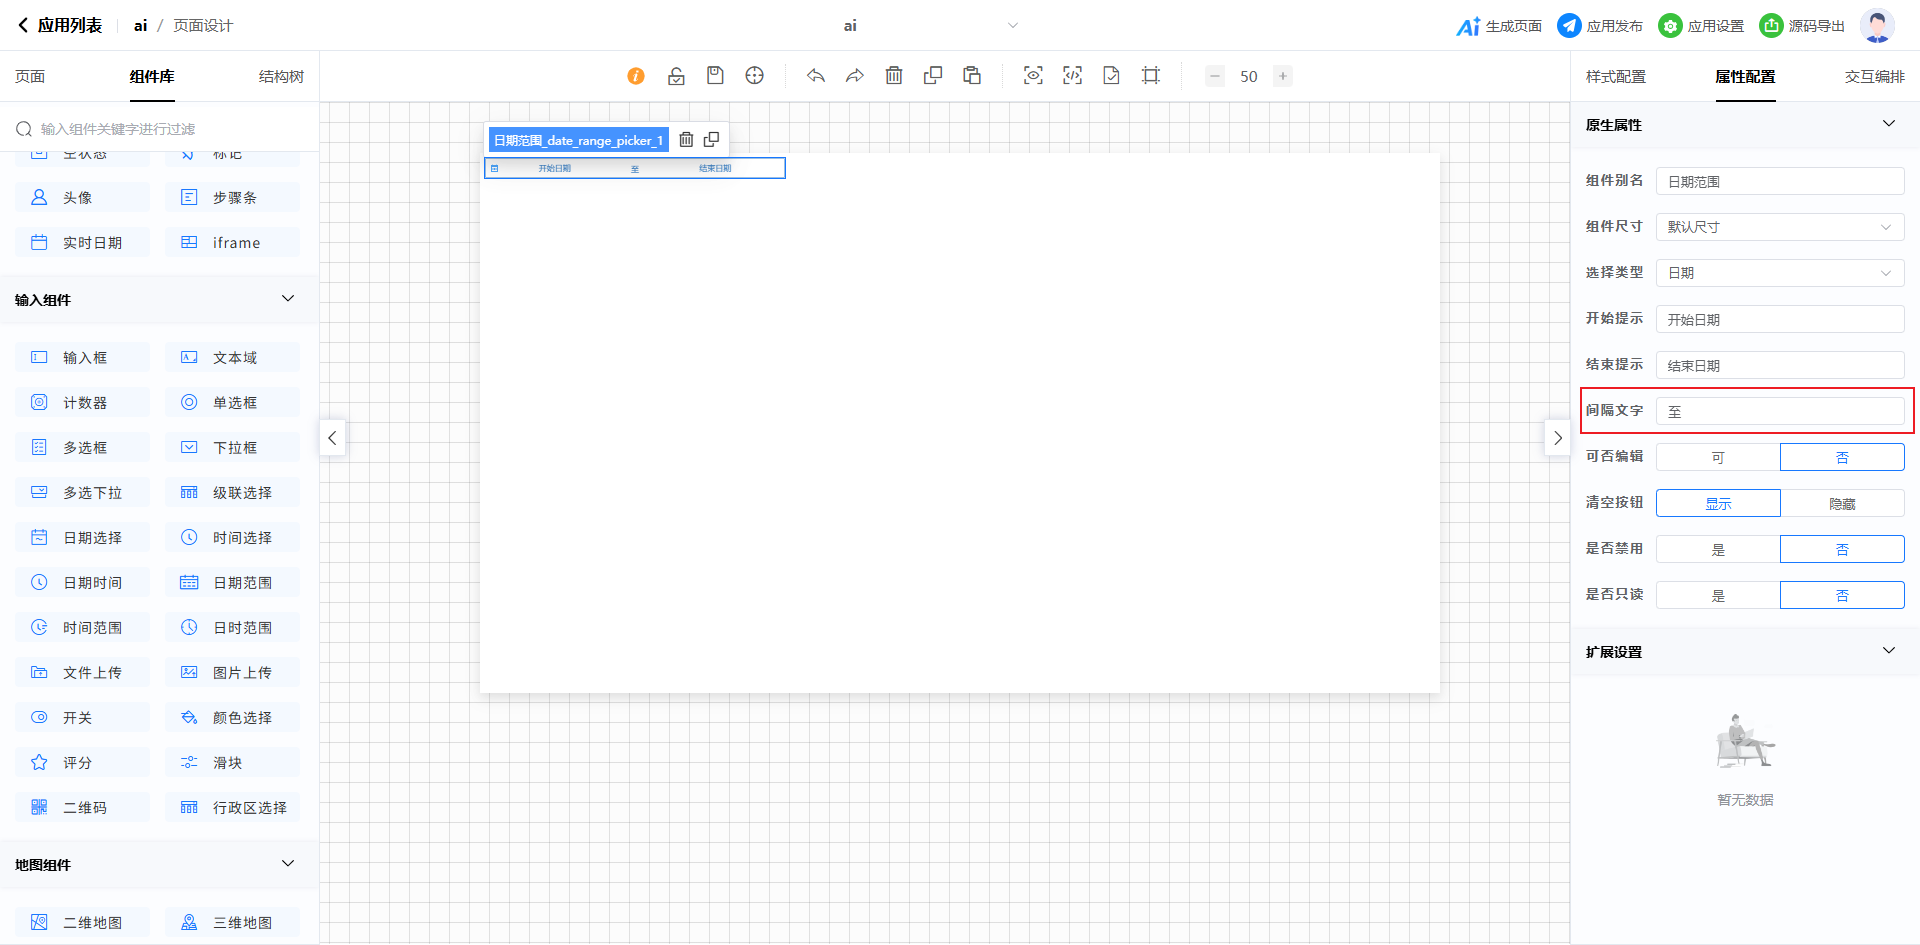Viewport: 1920px width, 945px height.
Task: Click the undo arrow icon
Action: pos(816,76)
